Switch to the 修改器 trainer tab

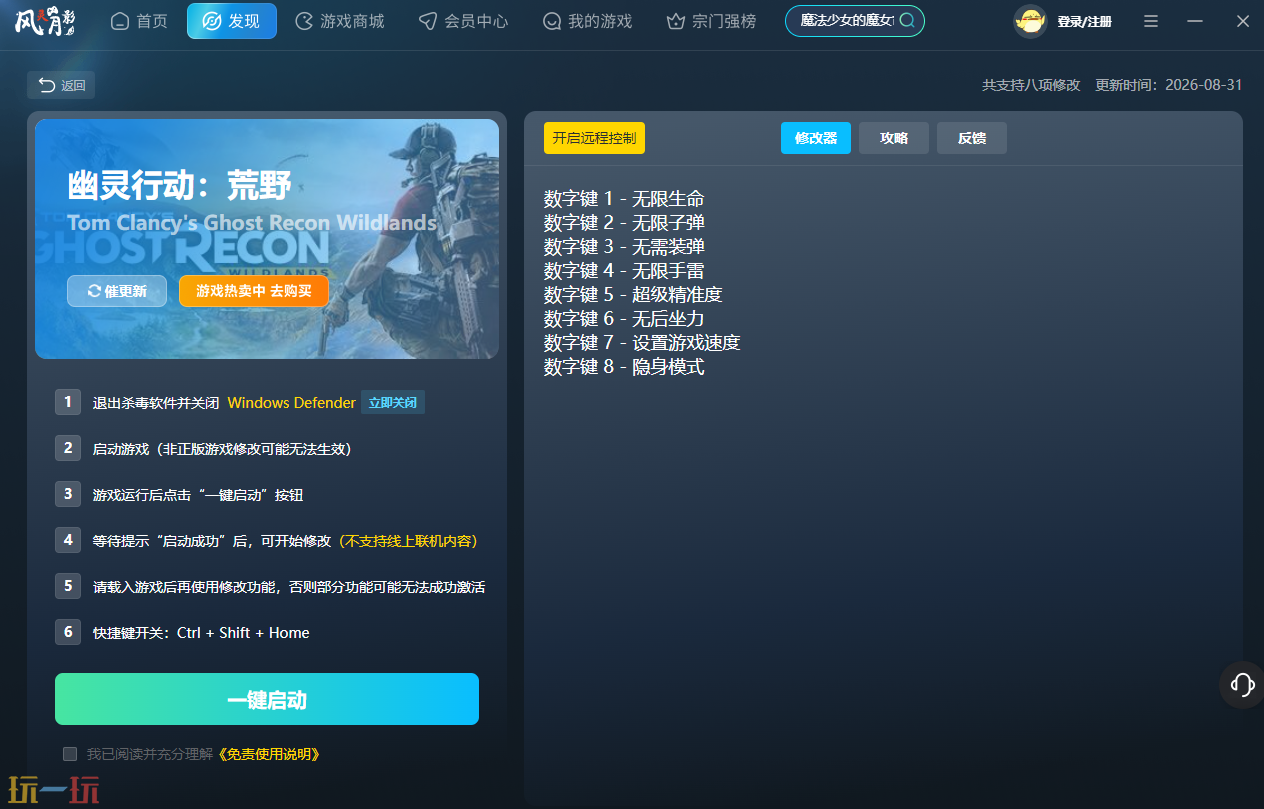(x=816, y=138)
